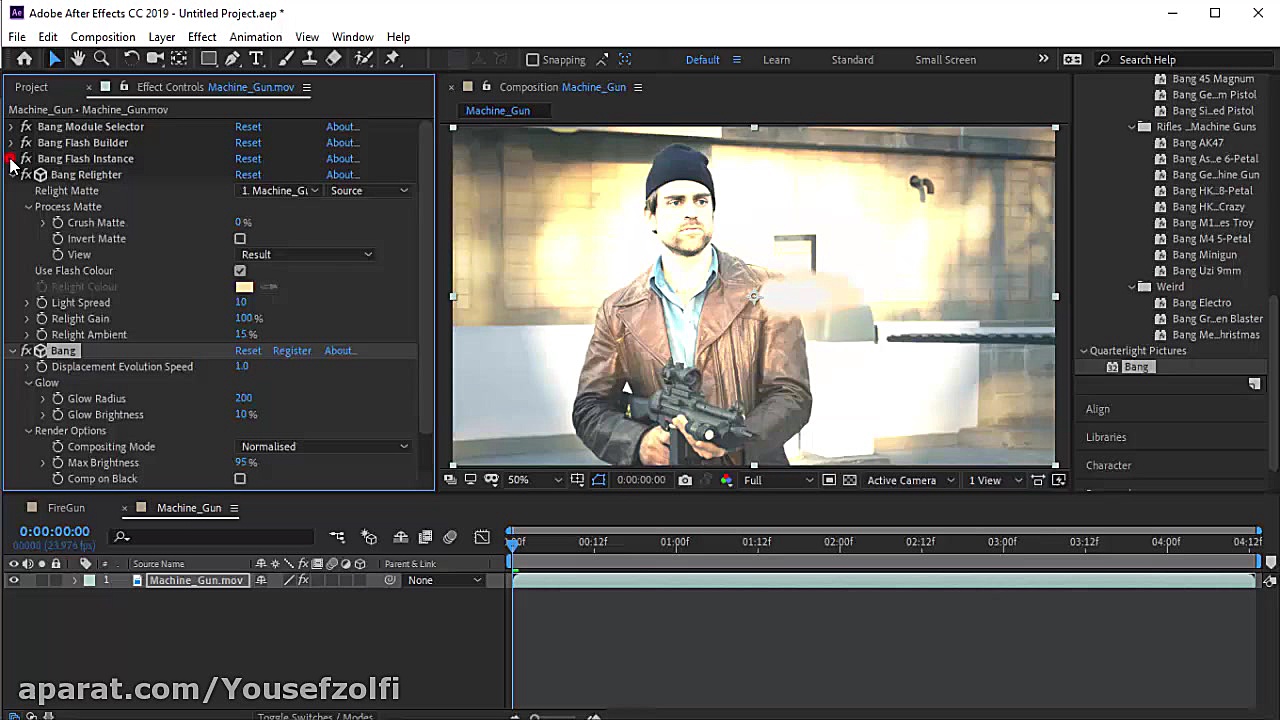
Task: Toggle the Invert Matte checkbox
Action: click(240, 239)
